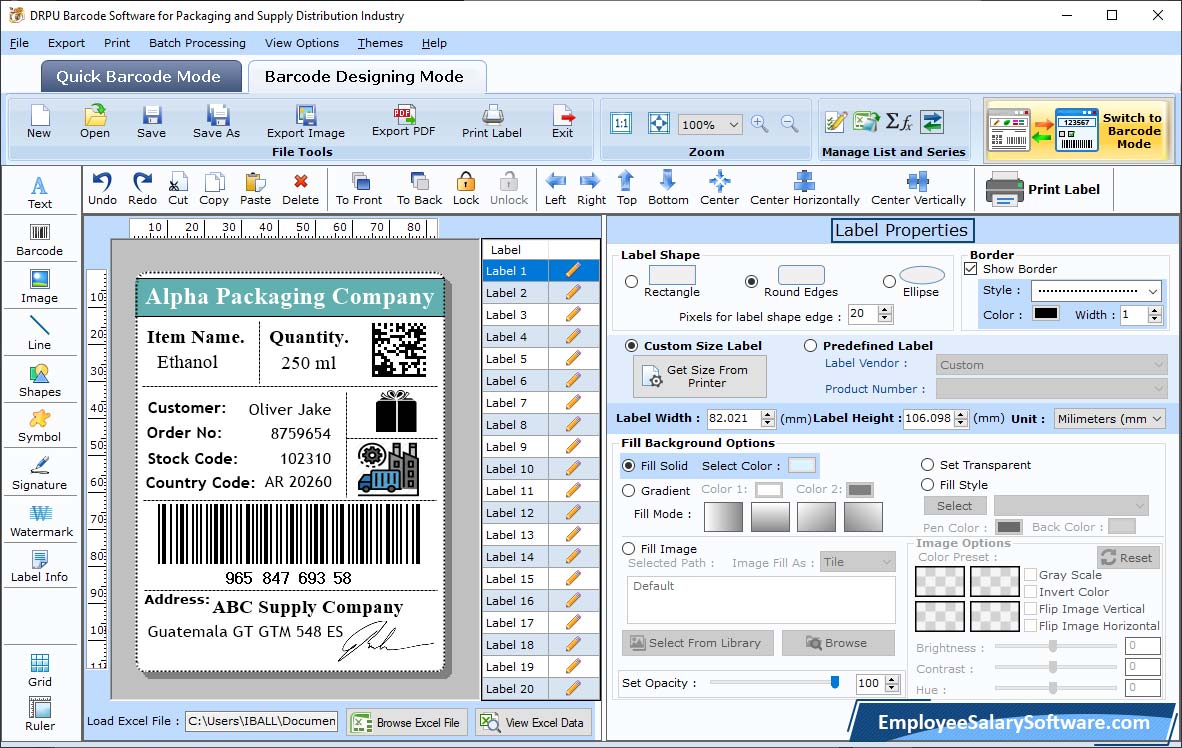Screen dimensions: 1182x748
Task: Open the Themes menu
Action: (x=380, y=43)
